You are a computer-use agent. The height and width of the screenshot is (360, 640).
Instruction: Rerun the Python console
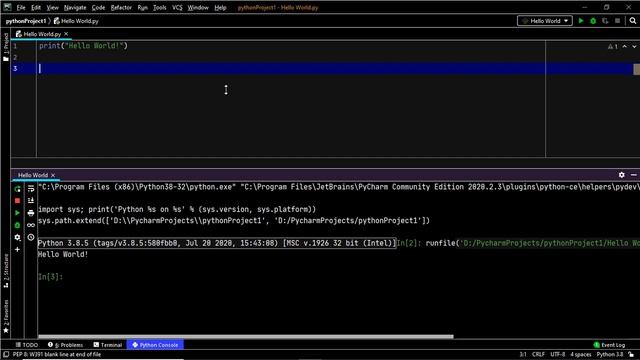pos(17,189)
